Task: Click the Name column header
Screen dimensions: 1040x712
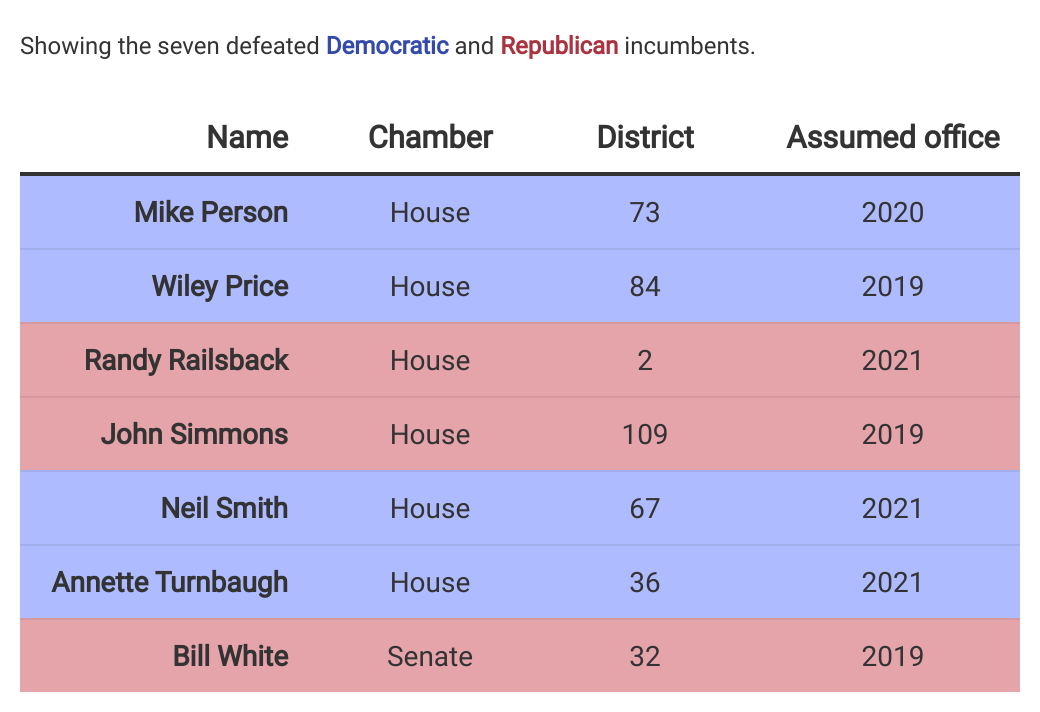Action: [247, 137]
